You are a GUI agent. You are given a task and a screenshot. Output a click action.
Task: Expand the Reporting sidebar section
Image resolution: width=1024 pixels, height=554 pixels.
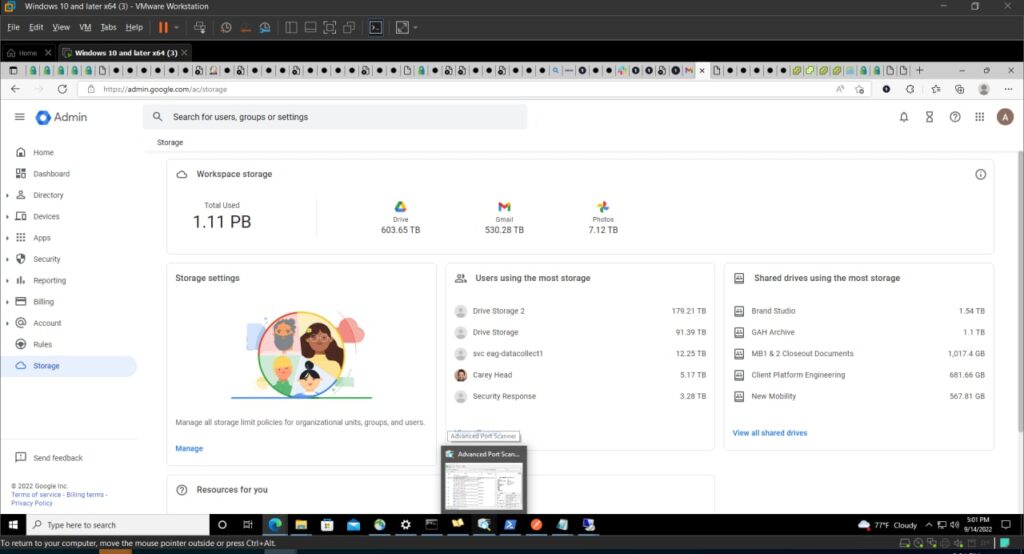[x=7, y=281]
